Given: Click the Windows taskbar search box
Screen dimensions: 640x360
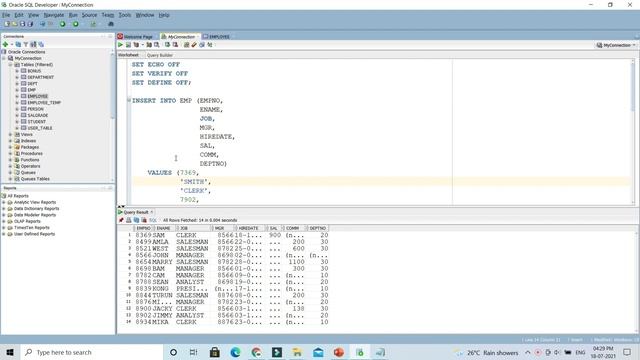Looking at the screenshot, I should click(x=92, y=352).
